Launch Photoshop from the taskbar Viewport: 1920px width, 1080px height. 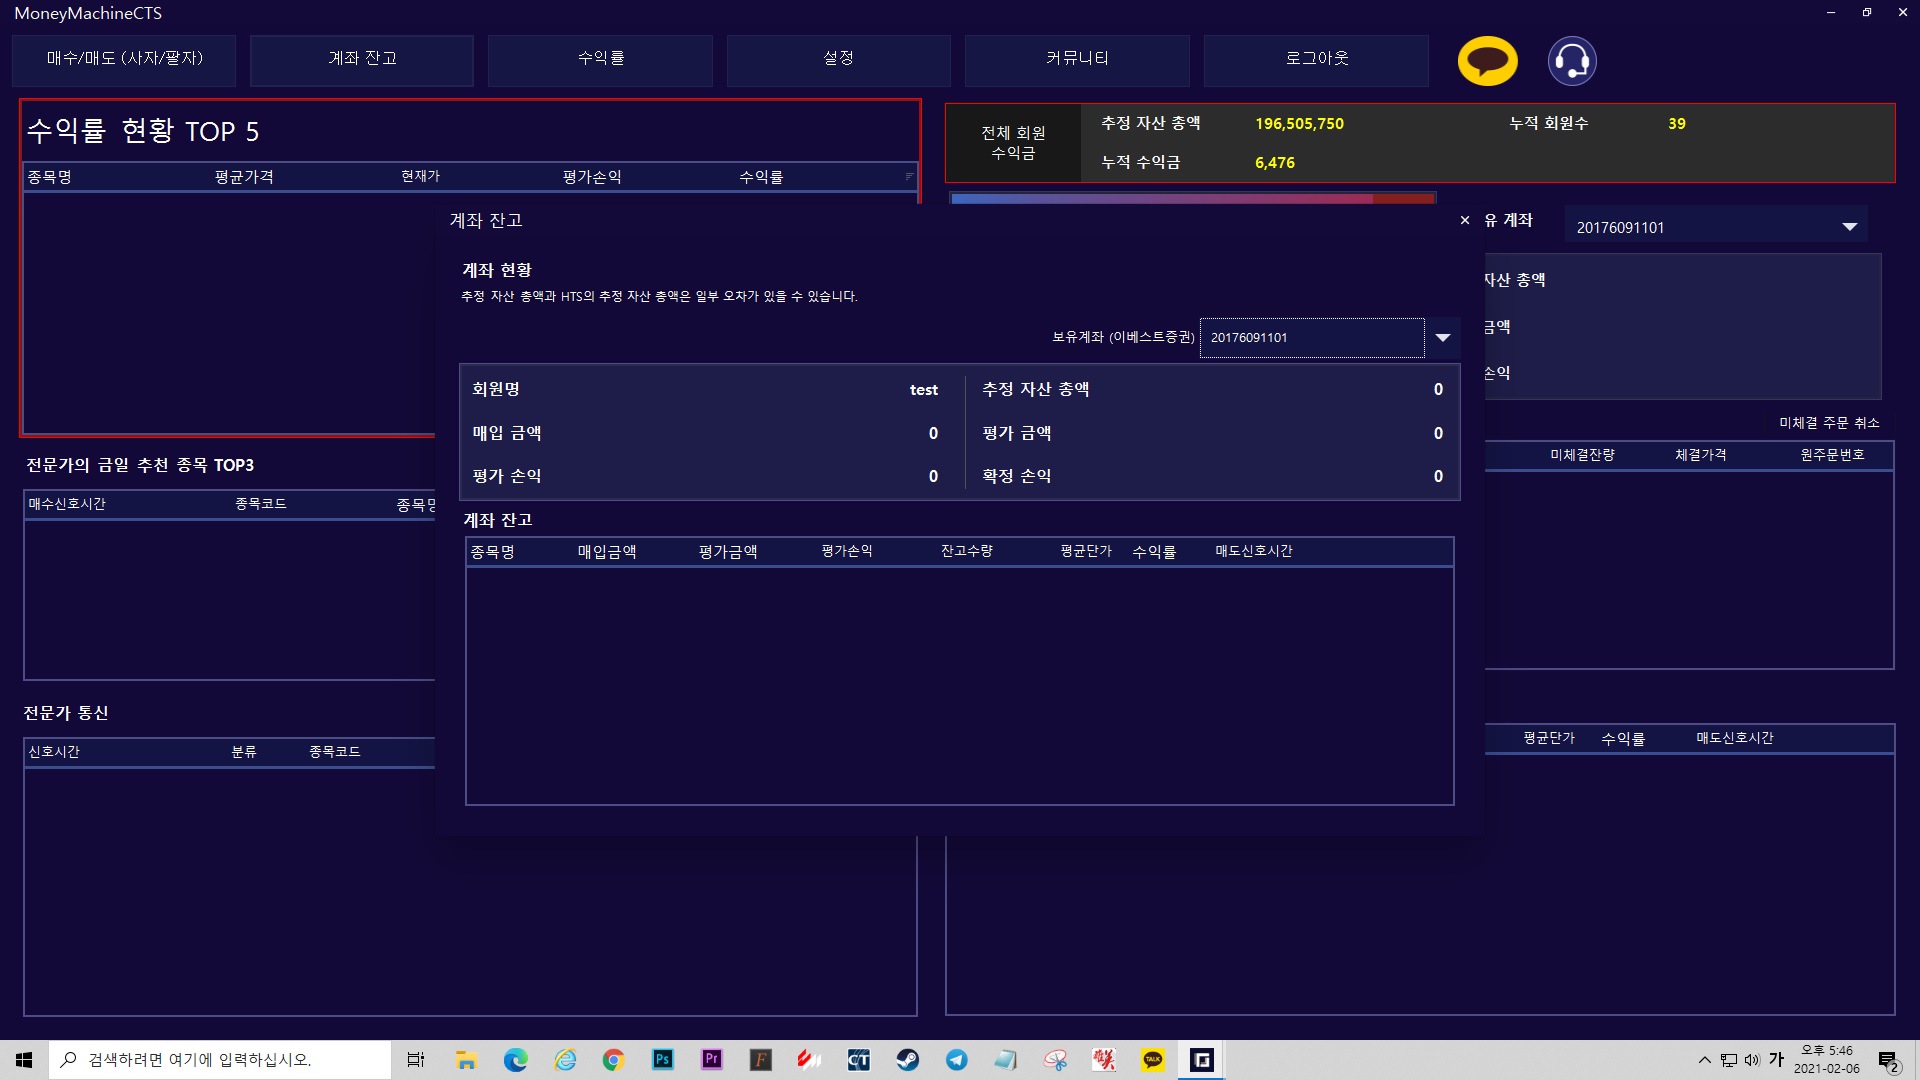point(663,1060)
